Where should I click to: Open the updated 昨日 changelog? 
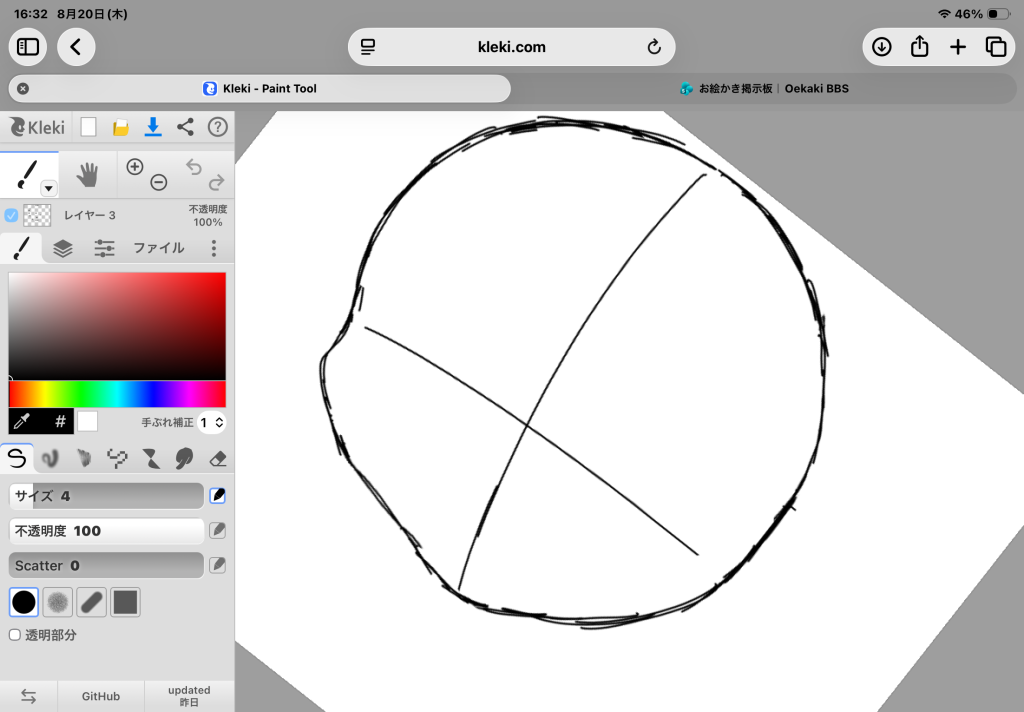(189, 696)
